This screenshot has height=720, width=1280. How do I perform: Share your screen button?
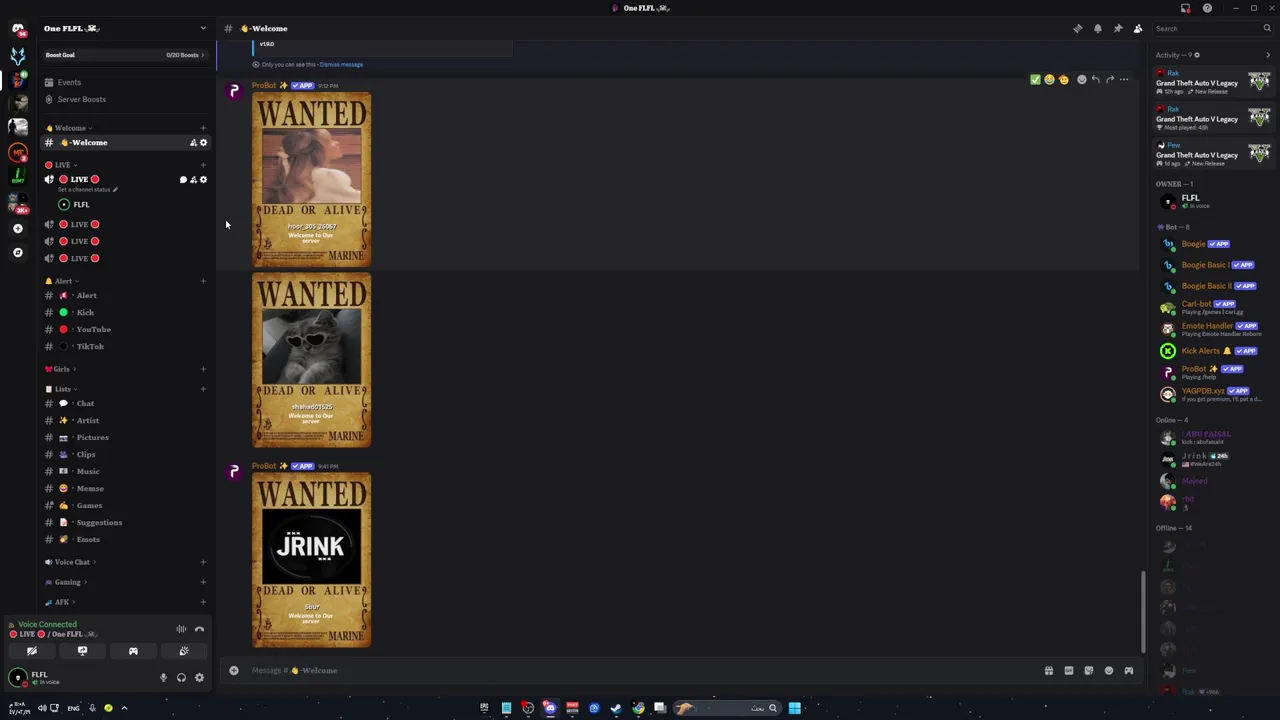click(82, 651)
